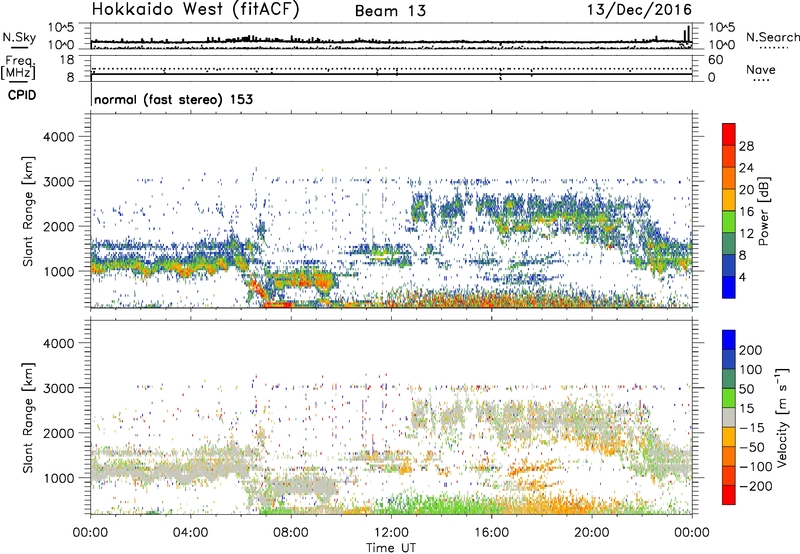Select the "Velocity [m s-1]" colorbar title
Image resolution: width=800 pixels, height=554 pixels.
pyautogui.click(x=782, y=417)
